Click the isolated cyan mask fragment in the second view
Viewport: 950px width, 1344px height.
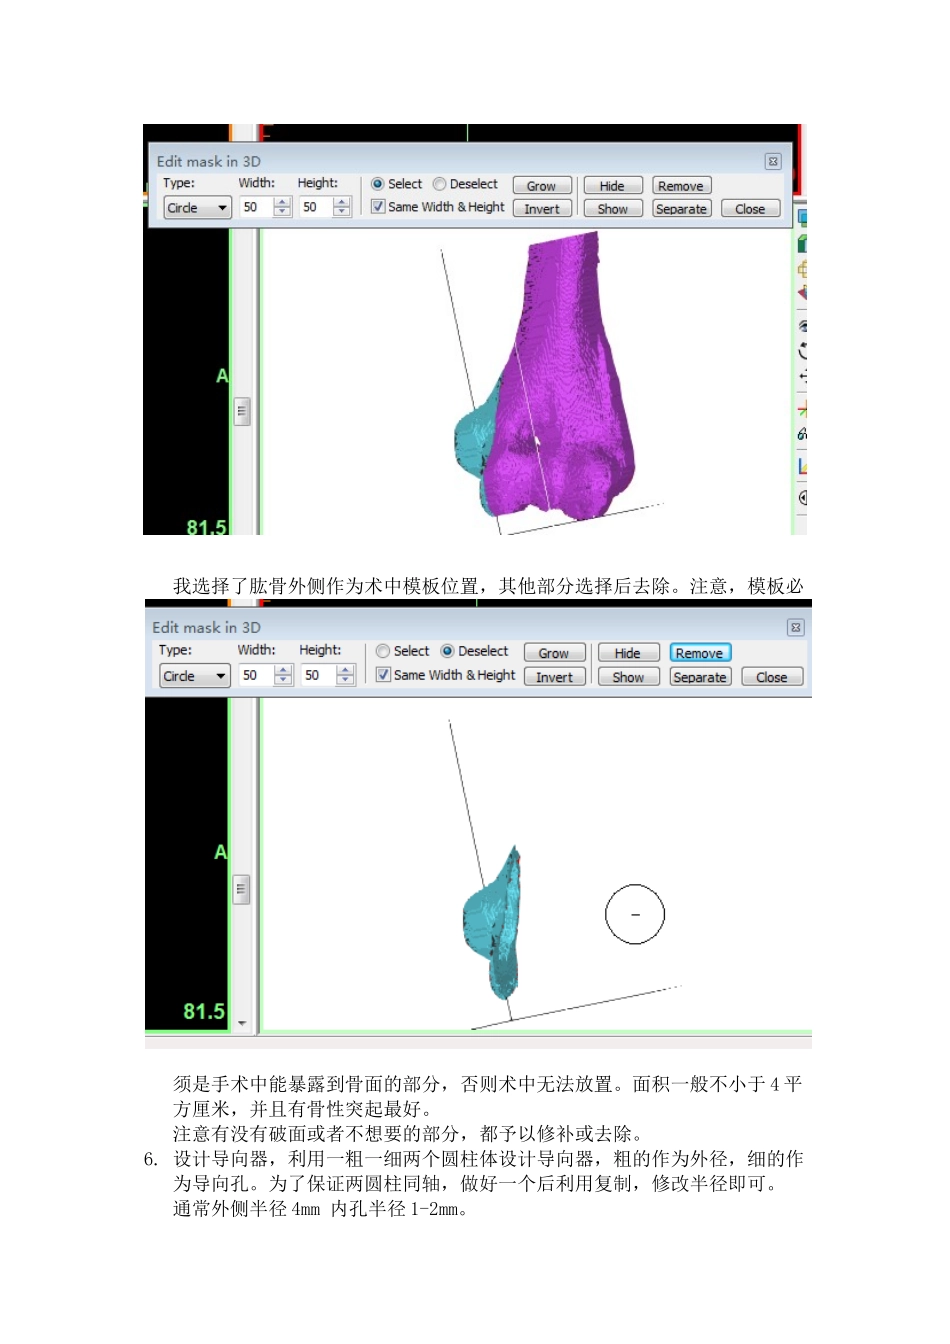493,925
